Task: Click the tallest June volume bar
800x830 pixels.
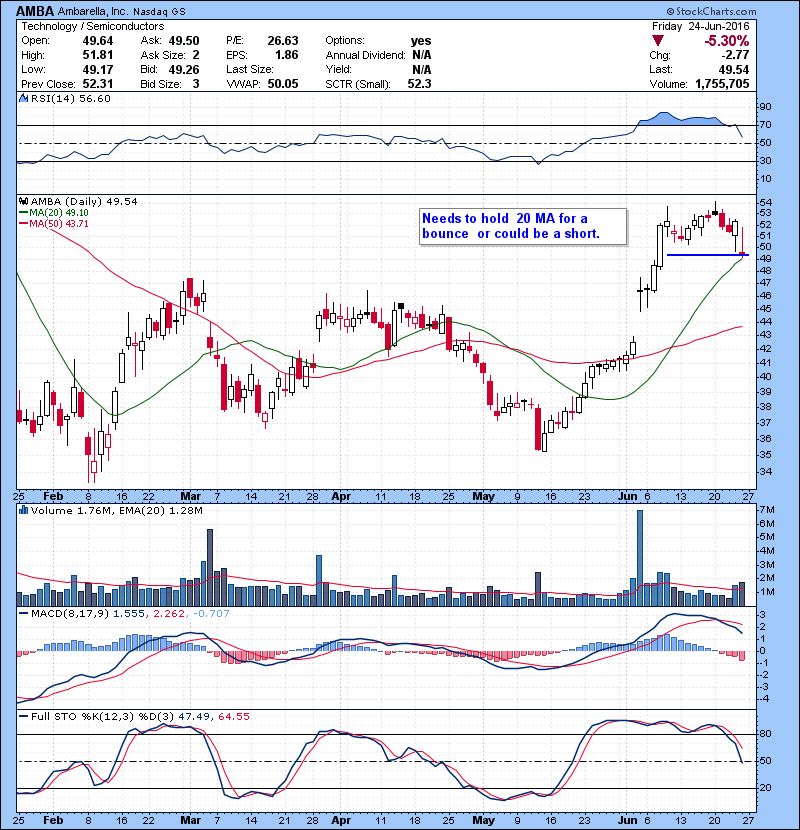Action: [x=640, y=558]
